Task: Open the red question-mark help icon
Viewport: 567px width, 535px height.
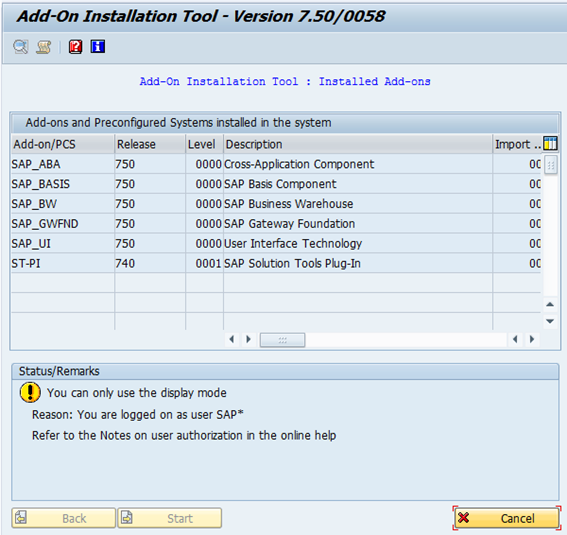Action: 75,47
